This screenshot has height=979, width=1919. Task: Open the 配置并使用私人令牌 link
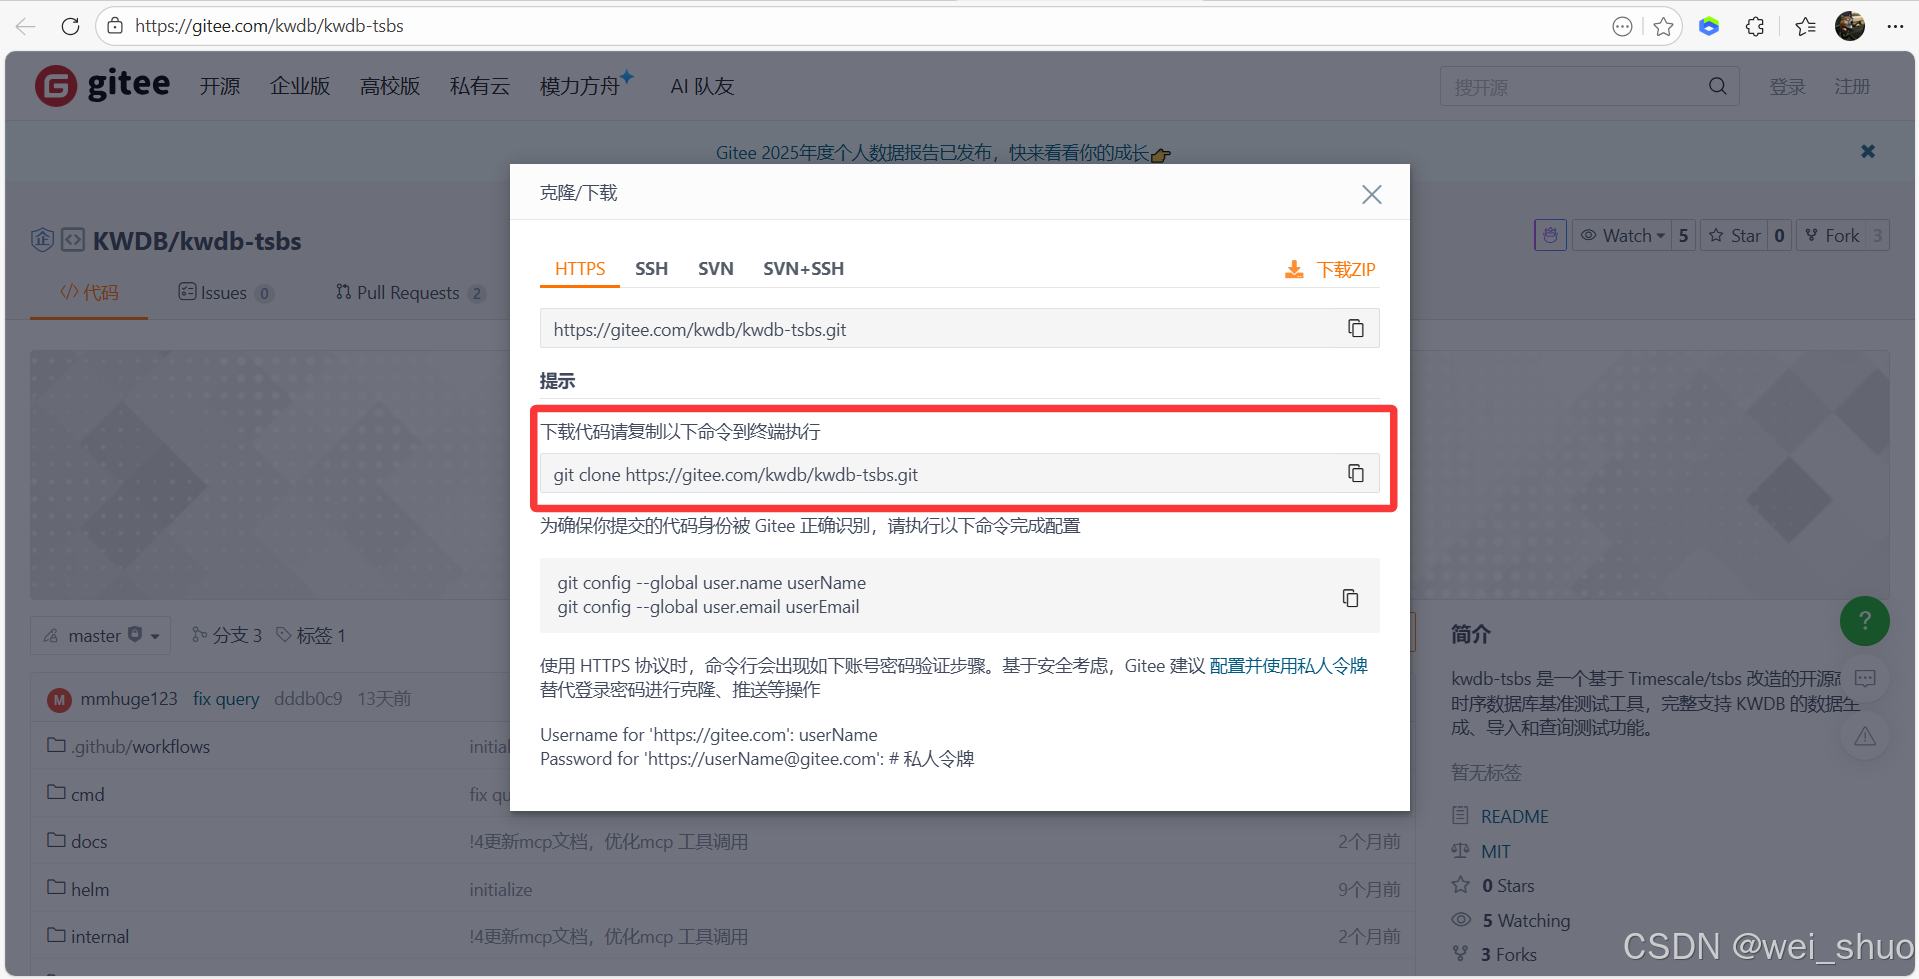[x=1288, y=666]
